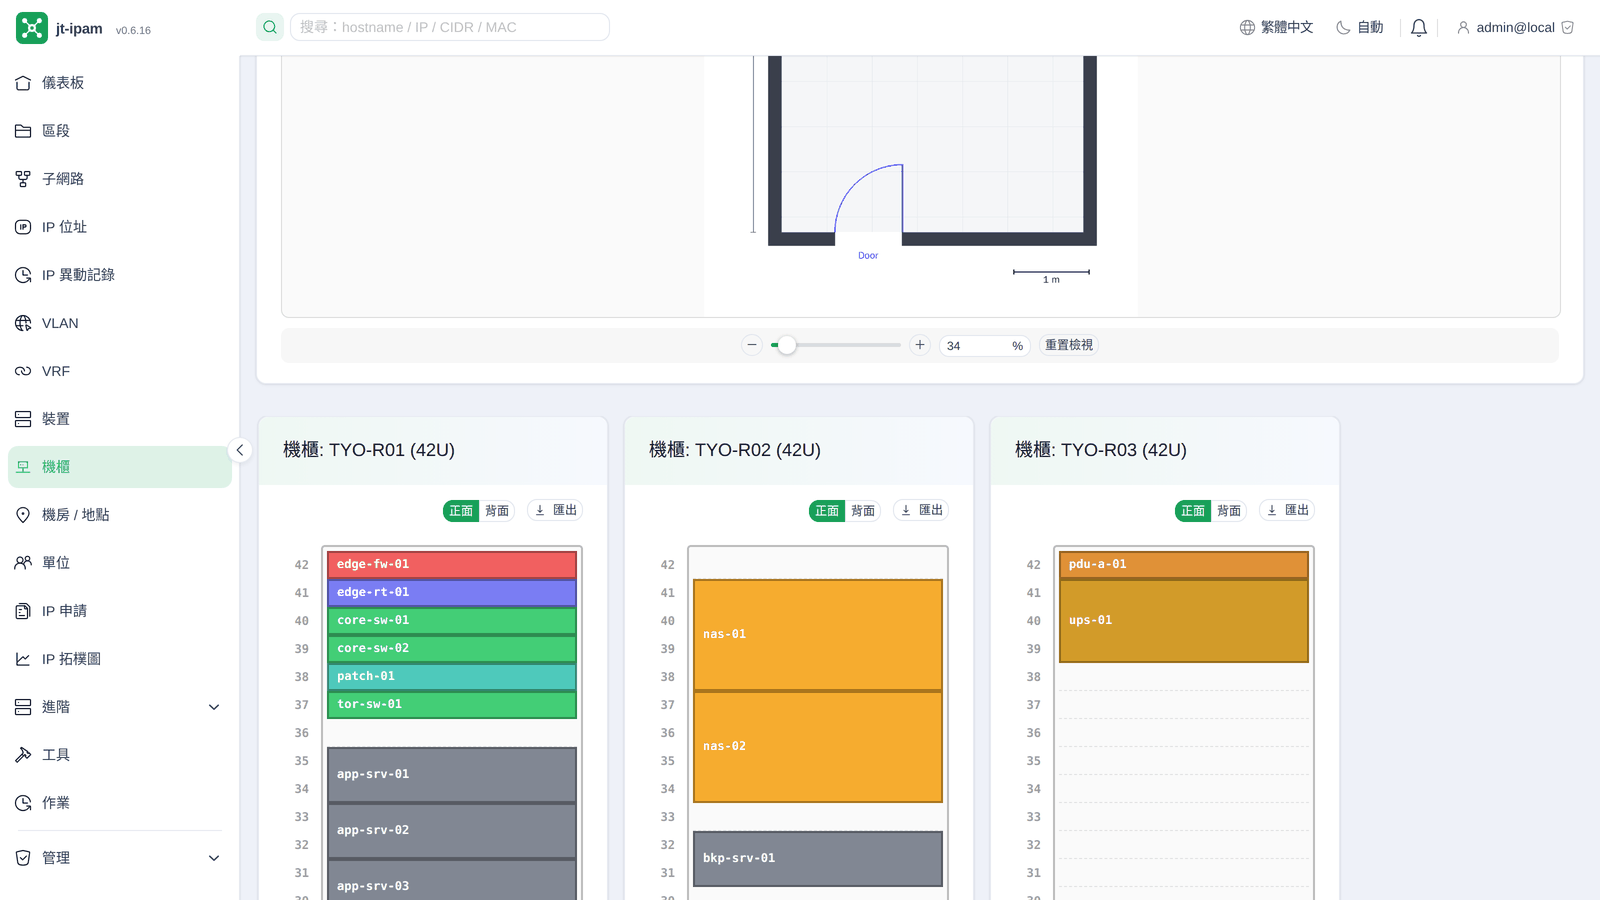Click the zoom slider track
The image size is (1600, 900).
coord(836,345)
